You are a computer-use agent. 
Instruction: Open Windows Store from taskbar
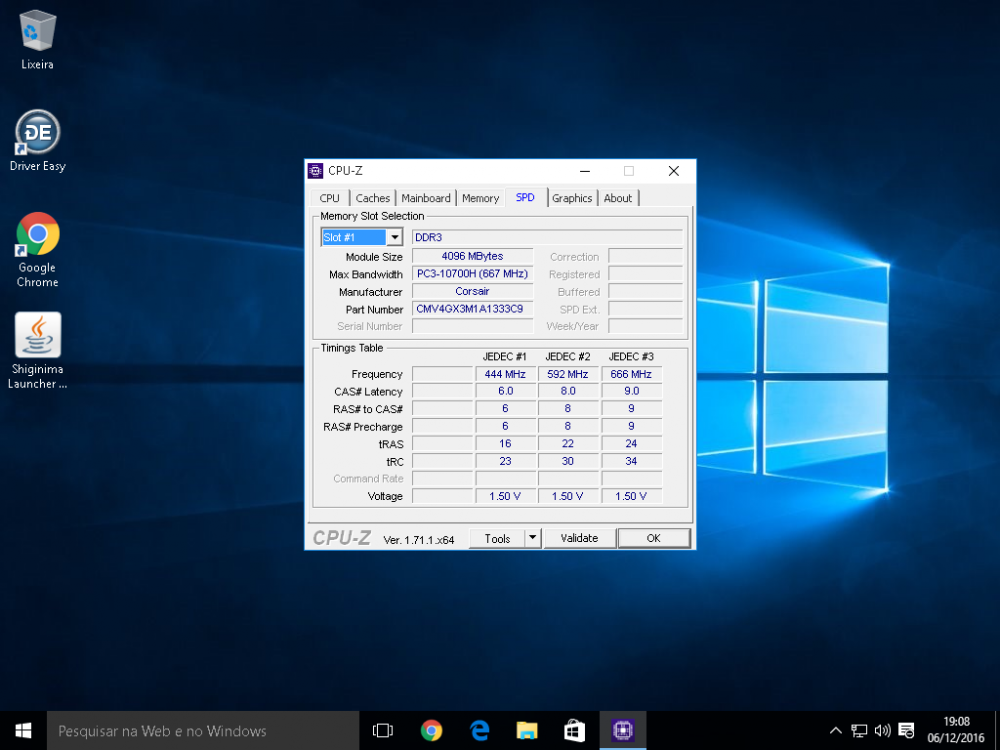[x=574, y=730]
